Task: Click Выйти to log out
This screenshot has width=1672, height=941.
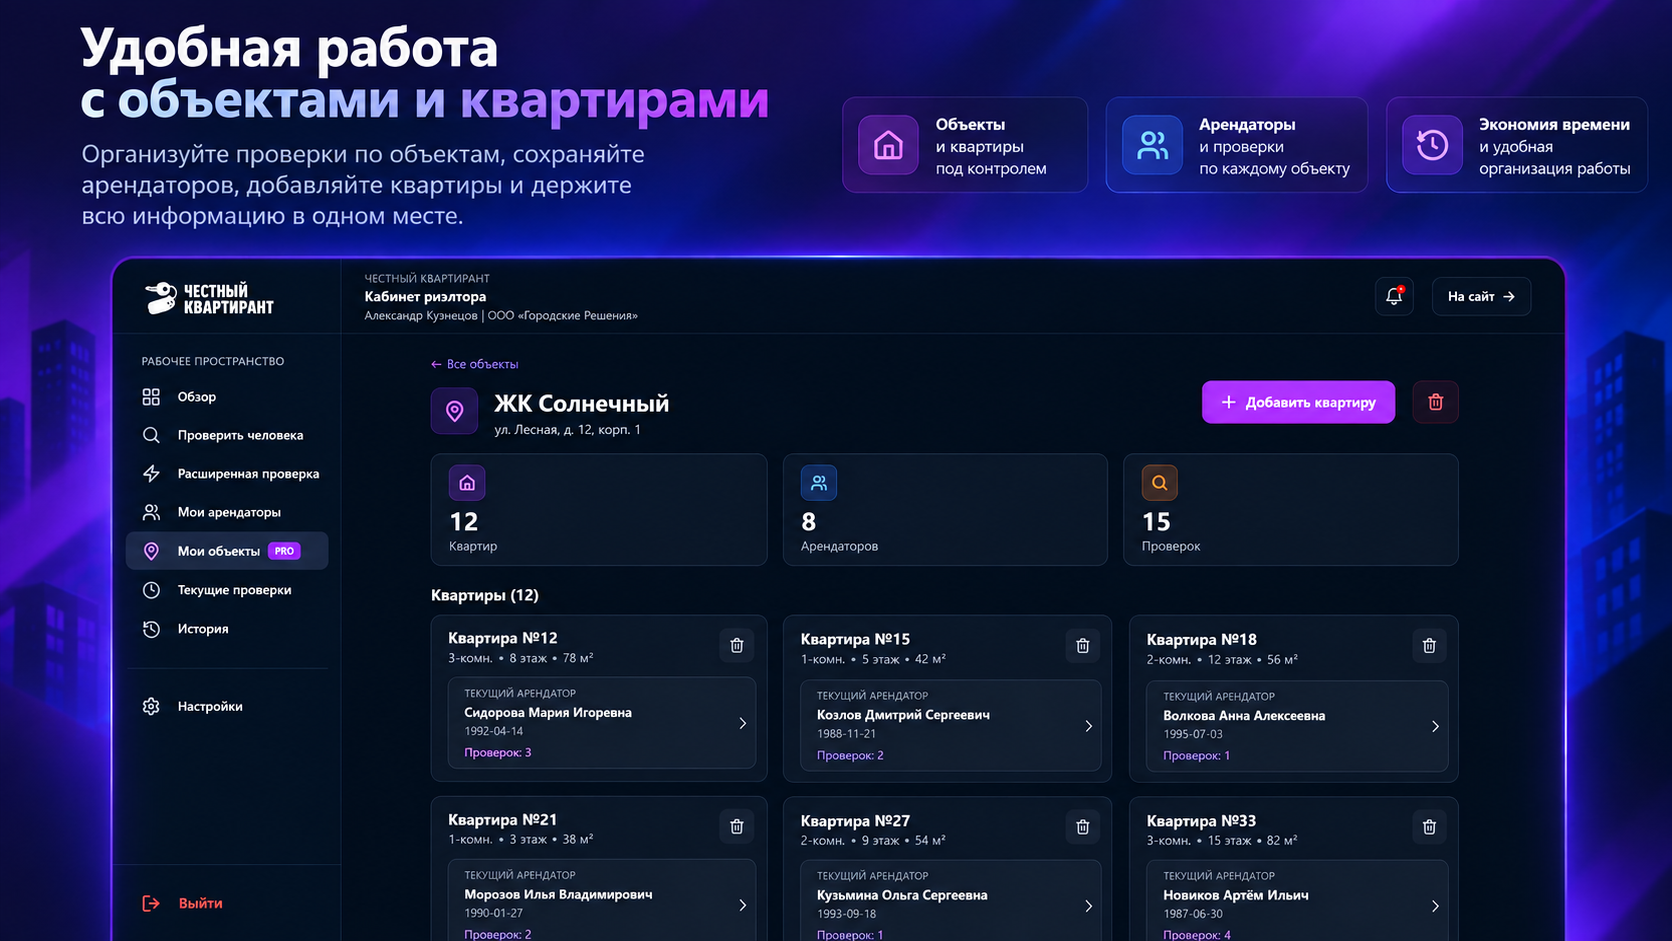Action: pos(183,903)
